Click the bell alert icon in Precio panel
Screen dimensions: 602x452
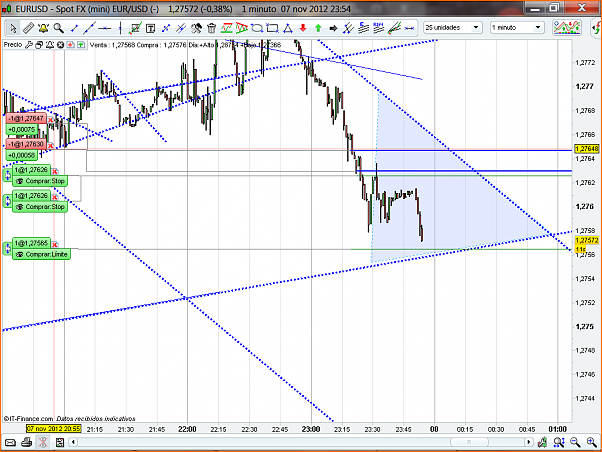click(50, 45)
